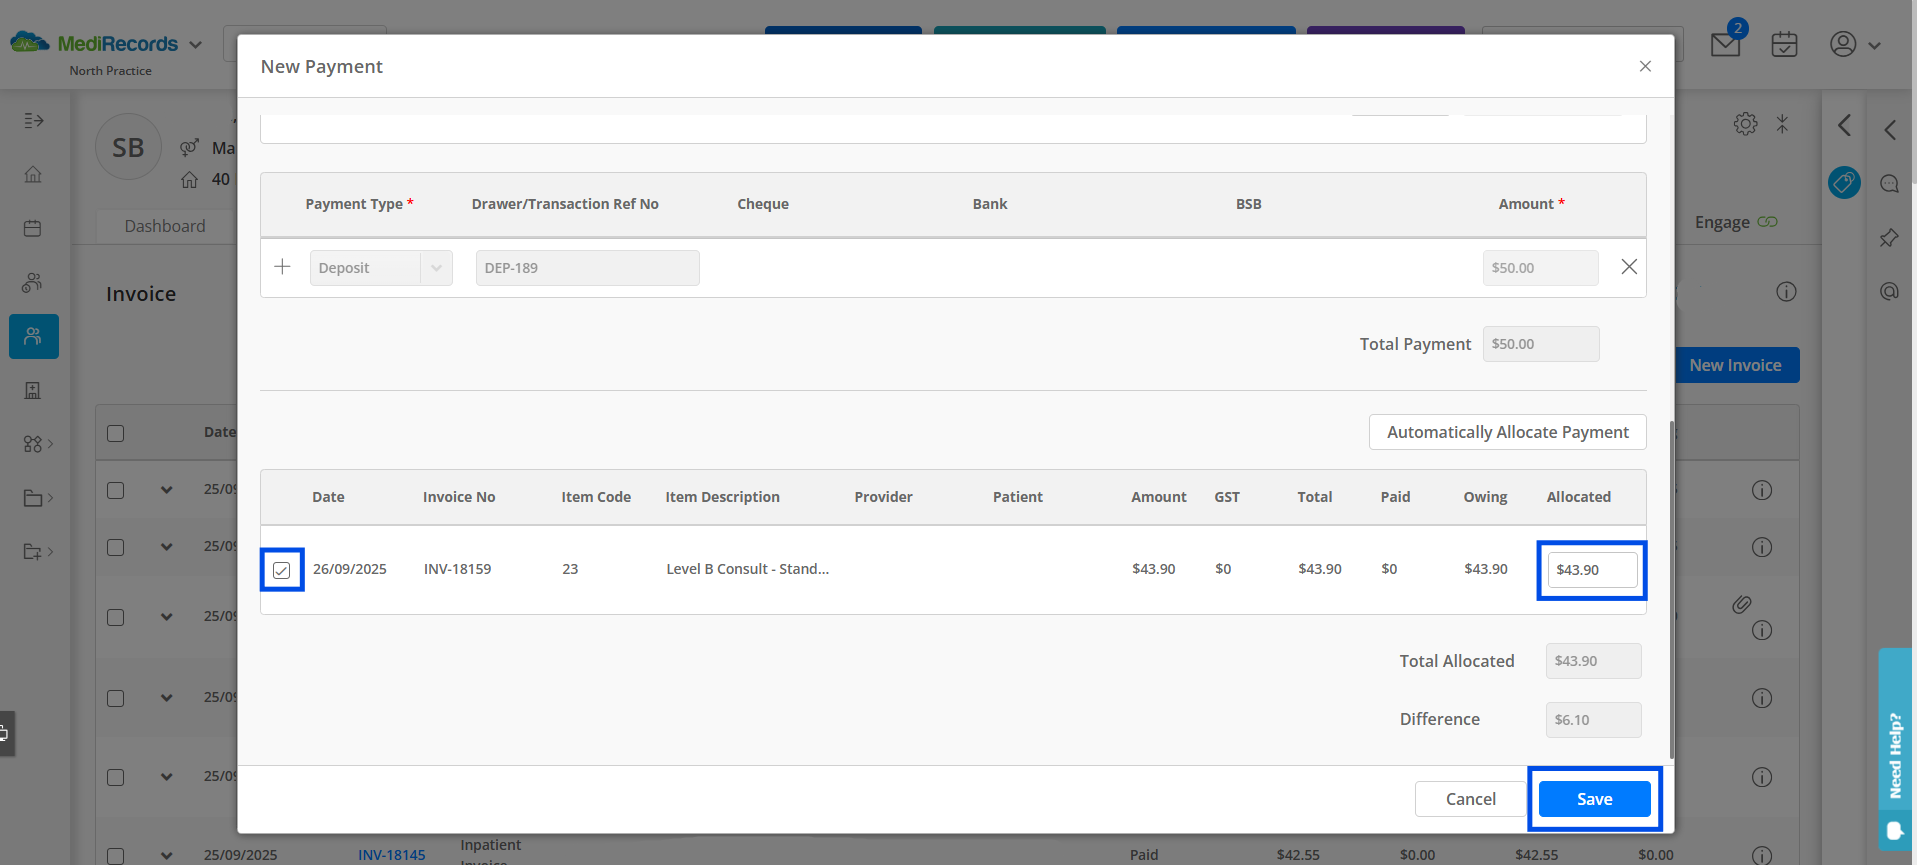Click the at-sign mention icon
The image size is (1917, 865).
tap(1889, 291)
